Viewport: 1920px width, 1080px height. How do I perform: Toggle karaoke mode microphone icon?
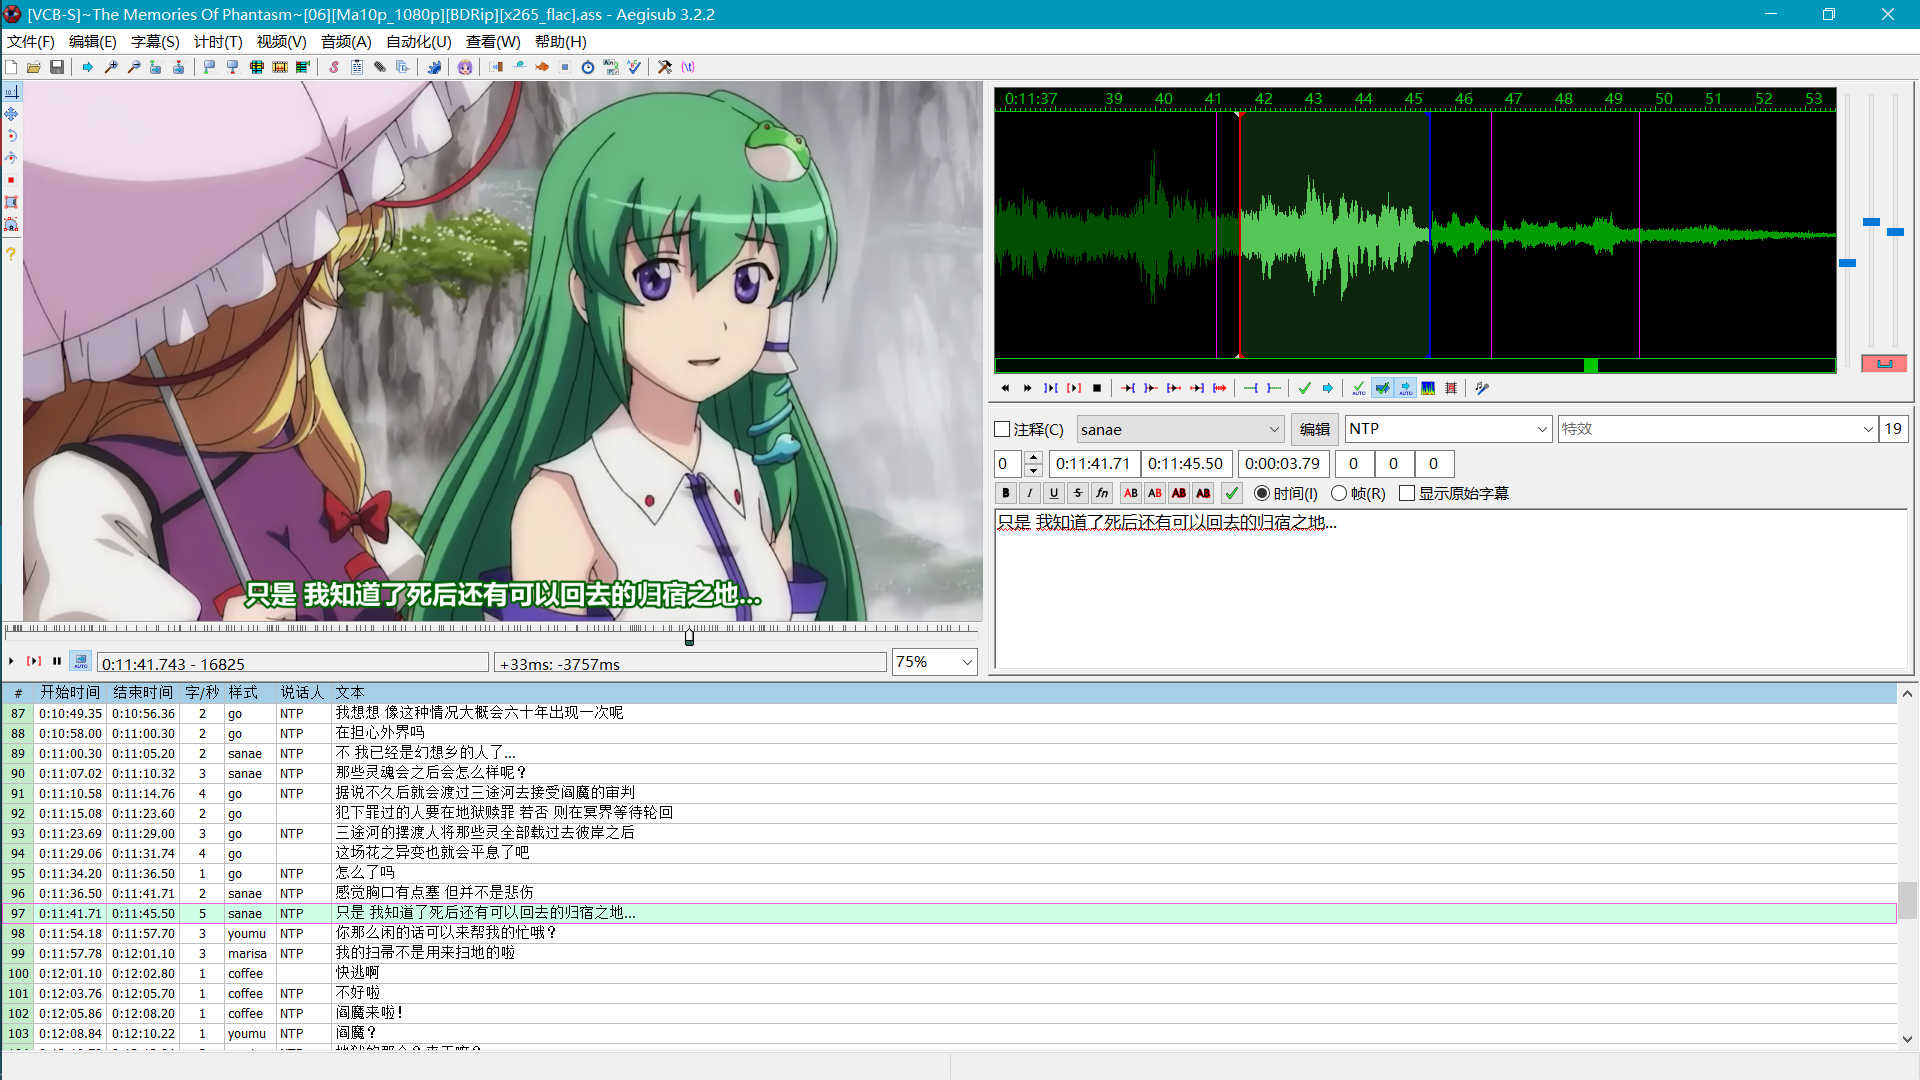pos(1482,388)
